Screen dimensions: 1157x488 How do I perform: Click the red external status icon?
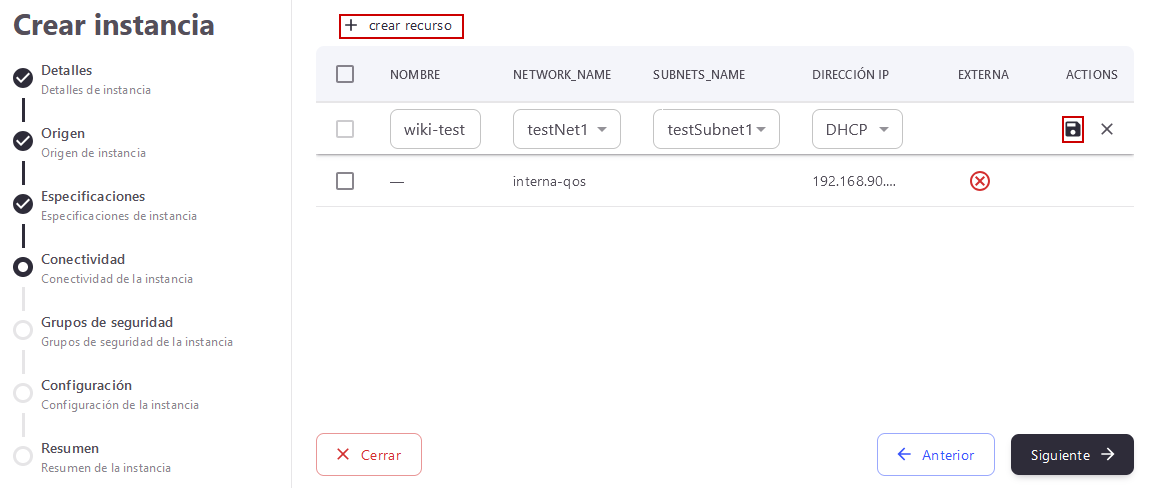tap(980, 181)
